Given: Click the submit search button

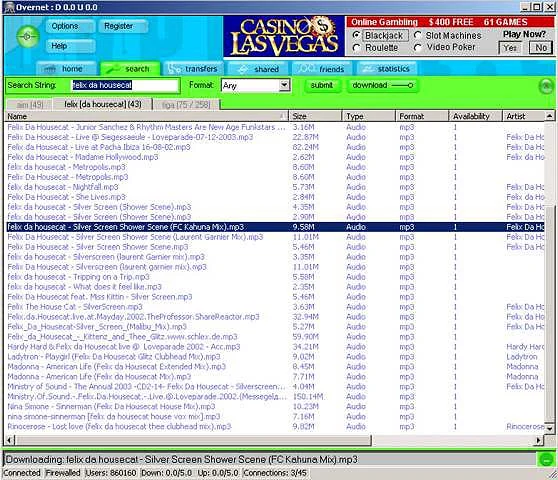Looking at the screenshot, I should pos(322,85).
